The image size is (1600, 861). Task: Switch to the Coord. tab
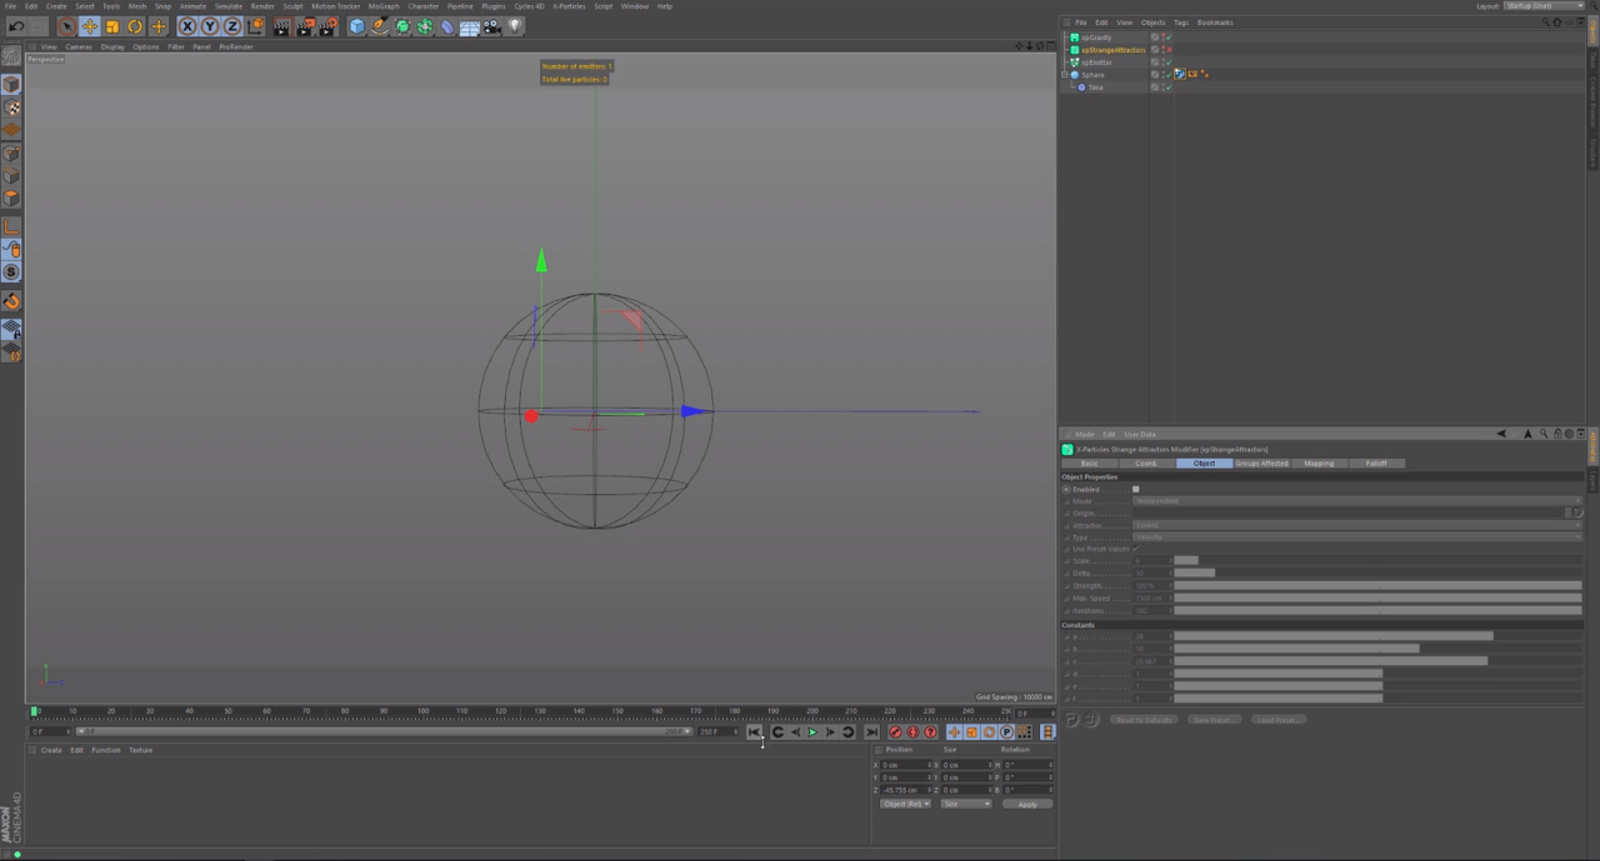(1146, 464)
